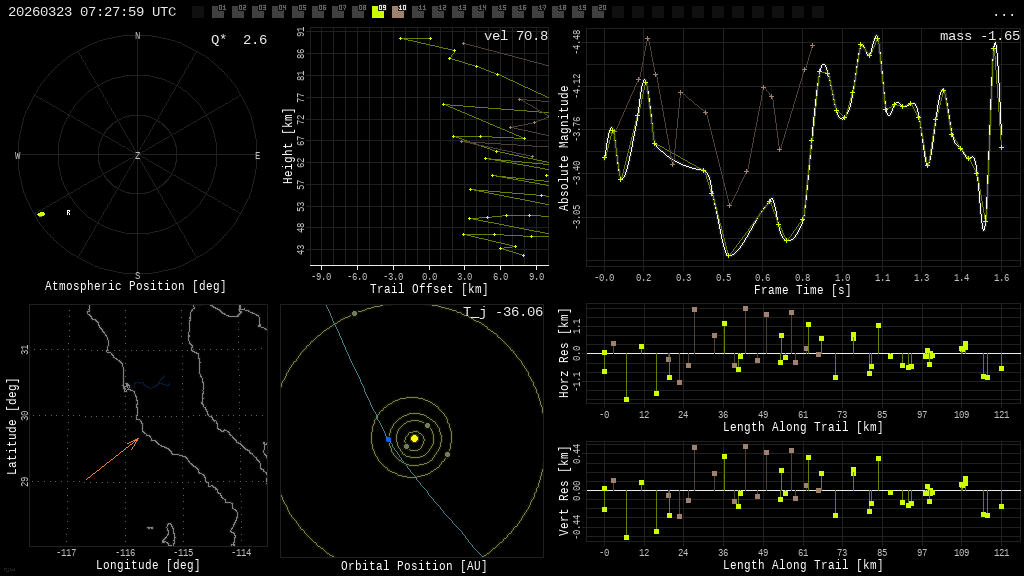Toggle station square 16

518,12
